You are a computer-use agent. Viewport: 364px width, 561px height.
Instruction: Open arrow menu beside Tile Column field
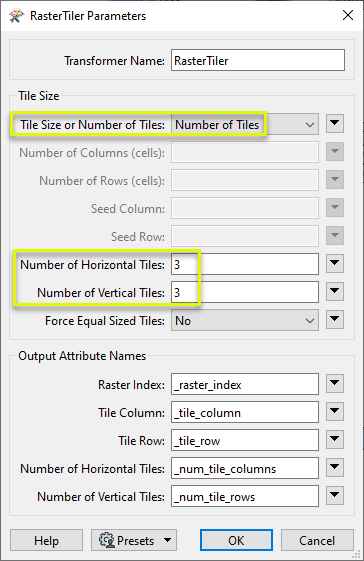[335, 412]
